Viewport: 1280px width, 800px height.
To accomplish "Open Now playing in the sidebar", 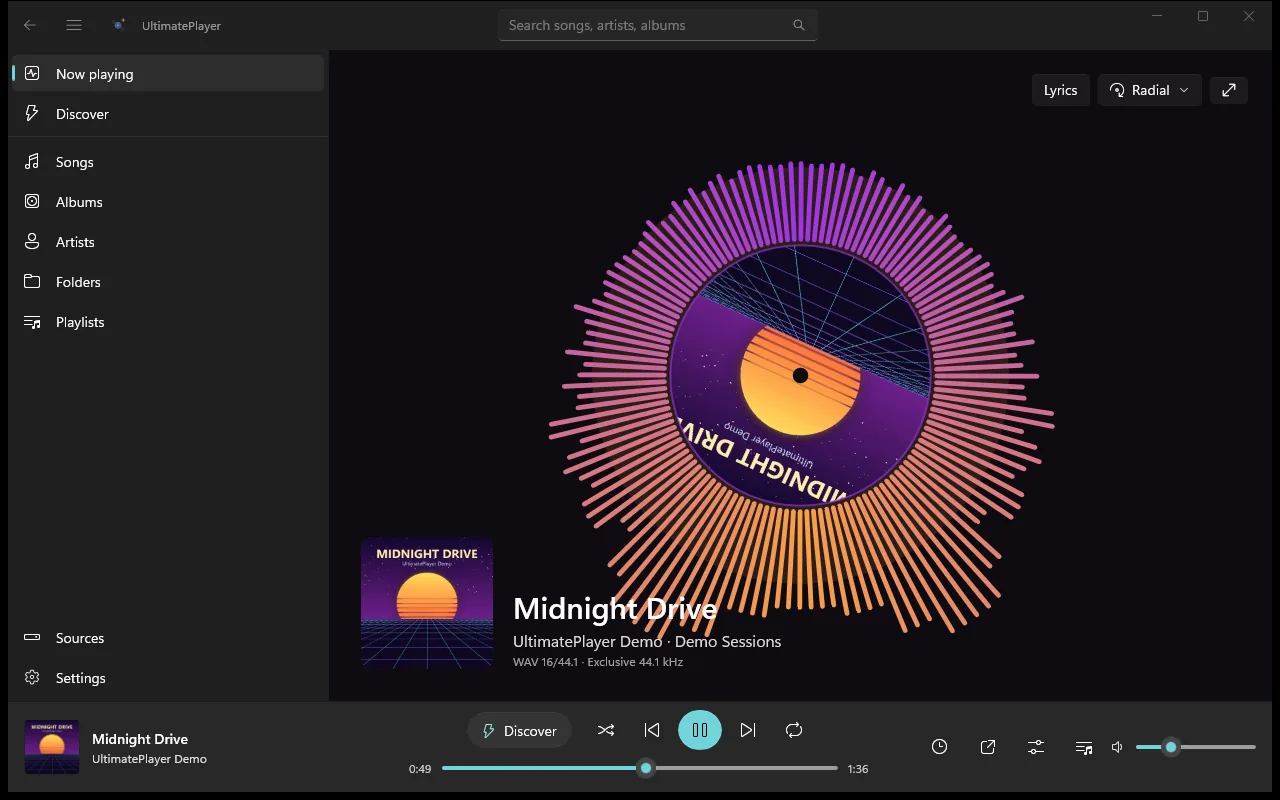I will 168,74.
